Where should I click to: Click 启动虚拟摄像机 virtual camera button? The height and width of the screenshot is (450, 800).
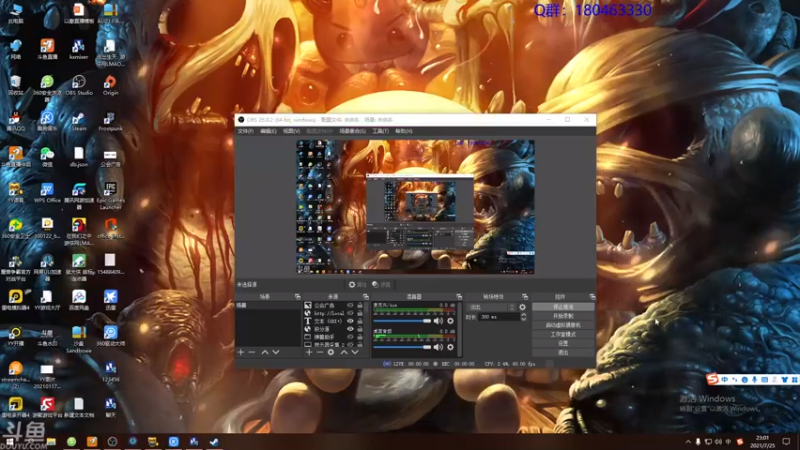(x=563, y=325)
